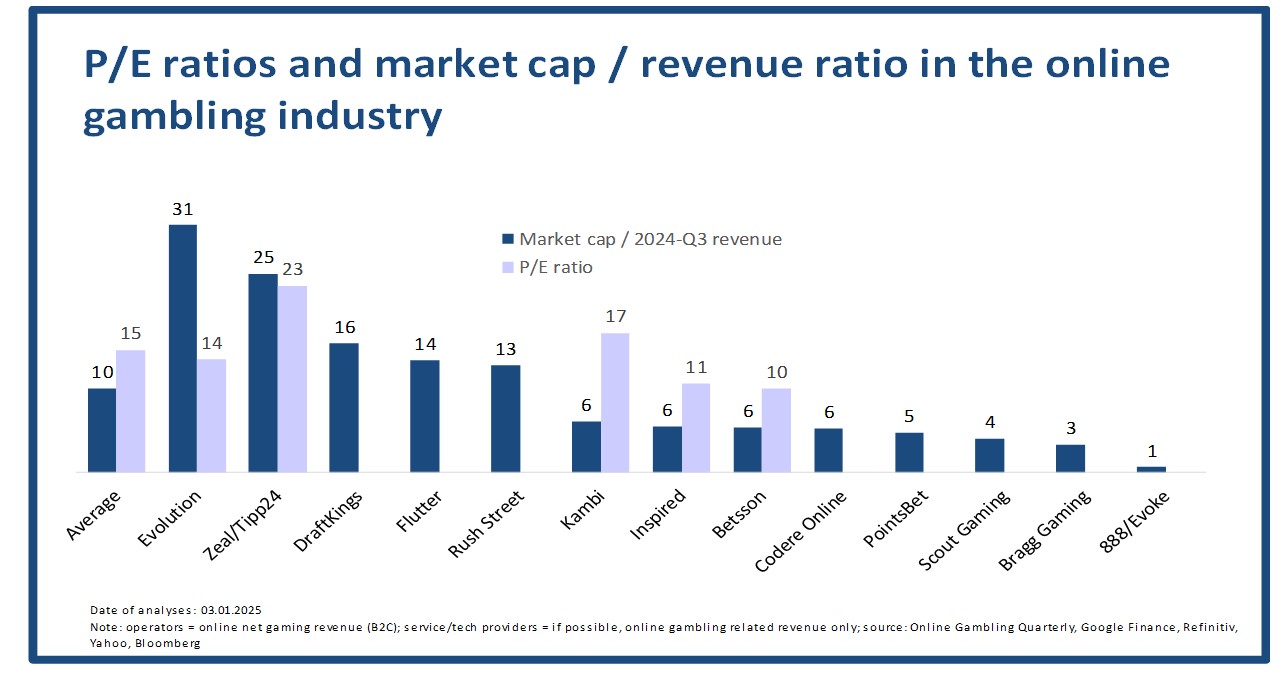The height and width of the screenshot is (673, 1285).
Task: Select the data value '13' above Rush Street
Action: coord(506,349)
